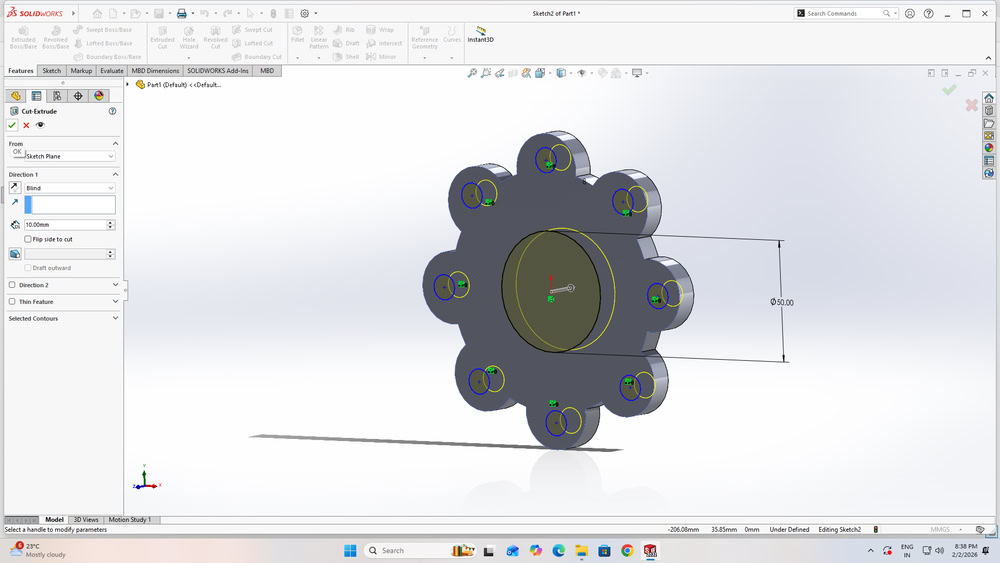The width and height of the screenshot is (1000, 563).
Task: Open Dynamic Annotation Views icon
Action: pyautogui.click(x=526, y=73)
